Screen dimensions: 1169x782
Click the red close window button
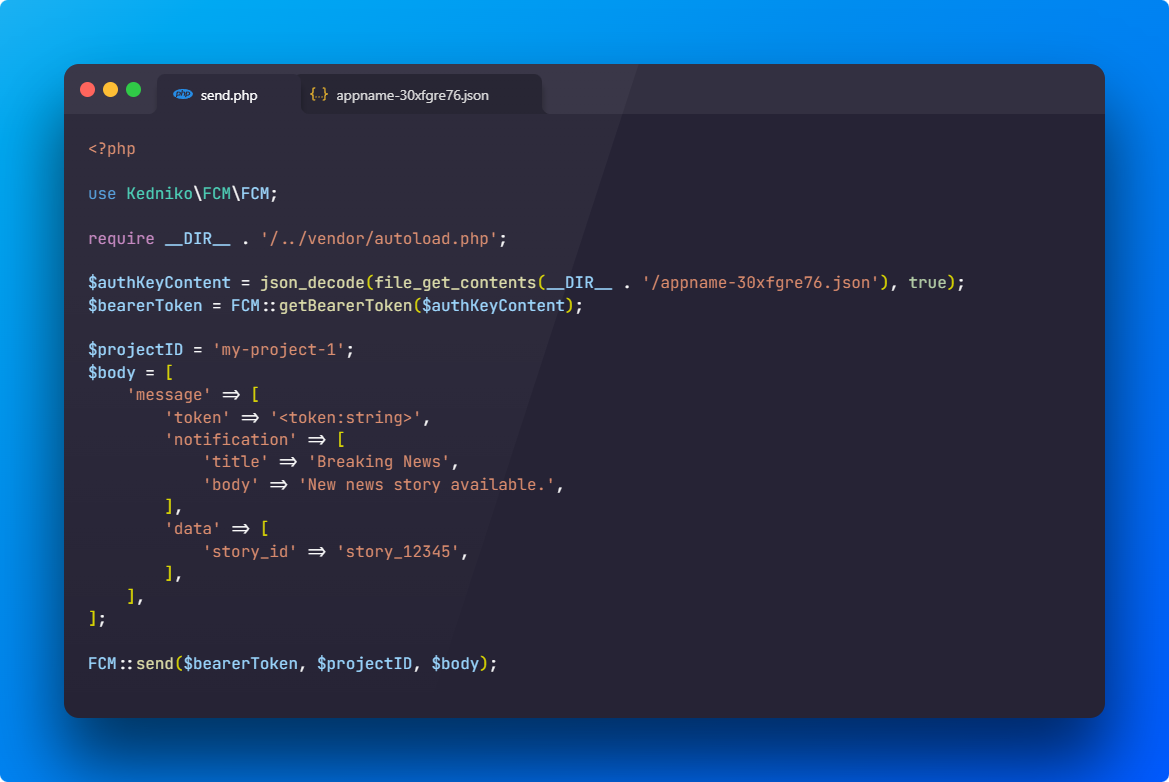point(88,90)
